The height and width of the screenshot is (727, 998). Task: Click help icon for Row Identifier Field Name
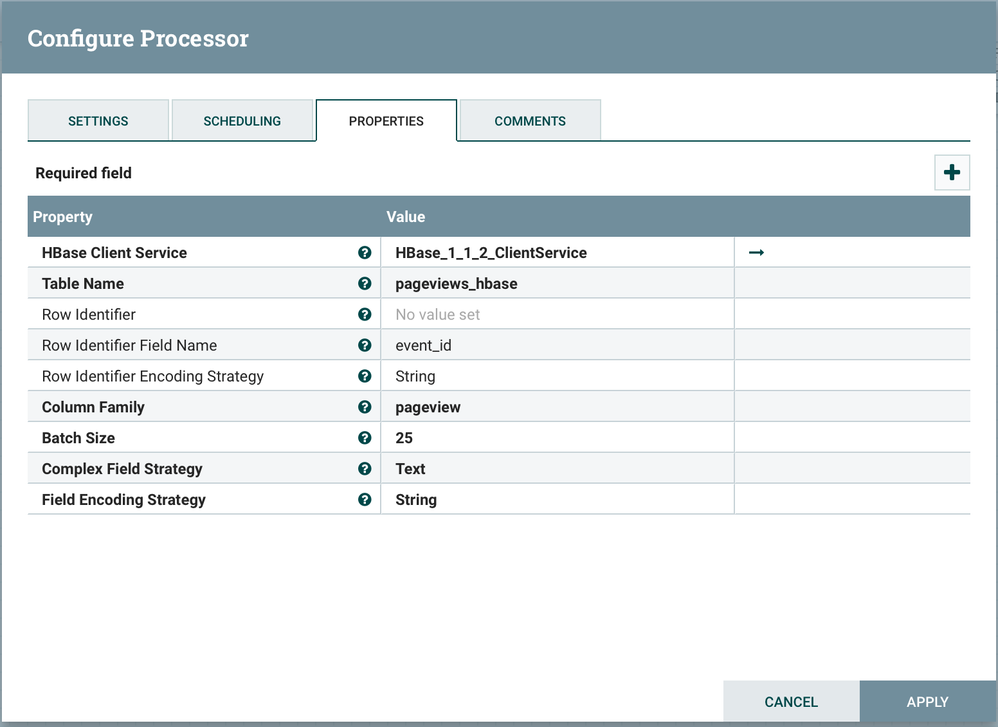click(x=365, y=346)
